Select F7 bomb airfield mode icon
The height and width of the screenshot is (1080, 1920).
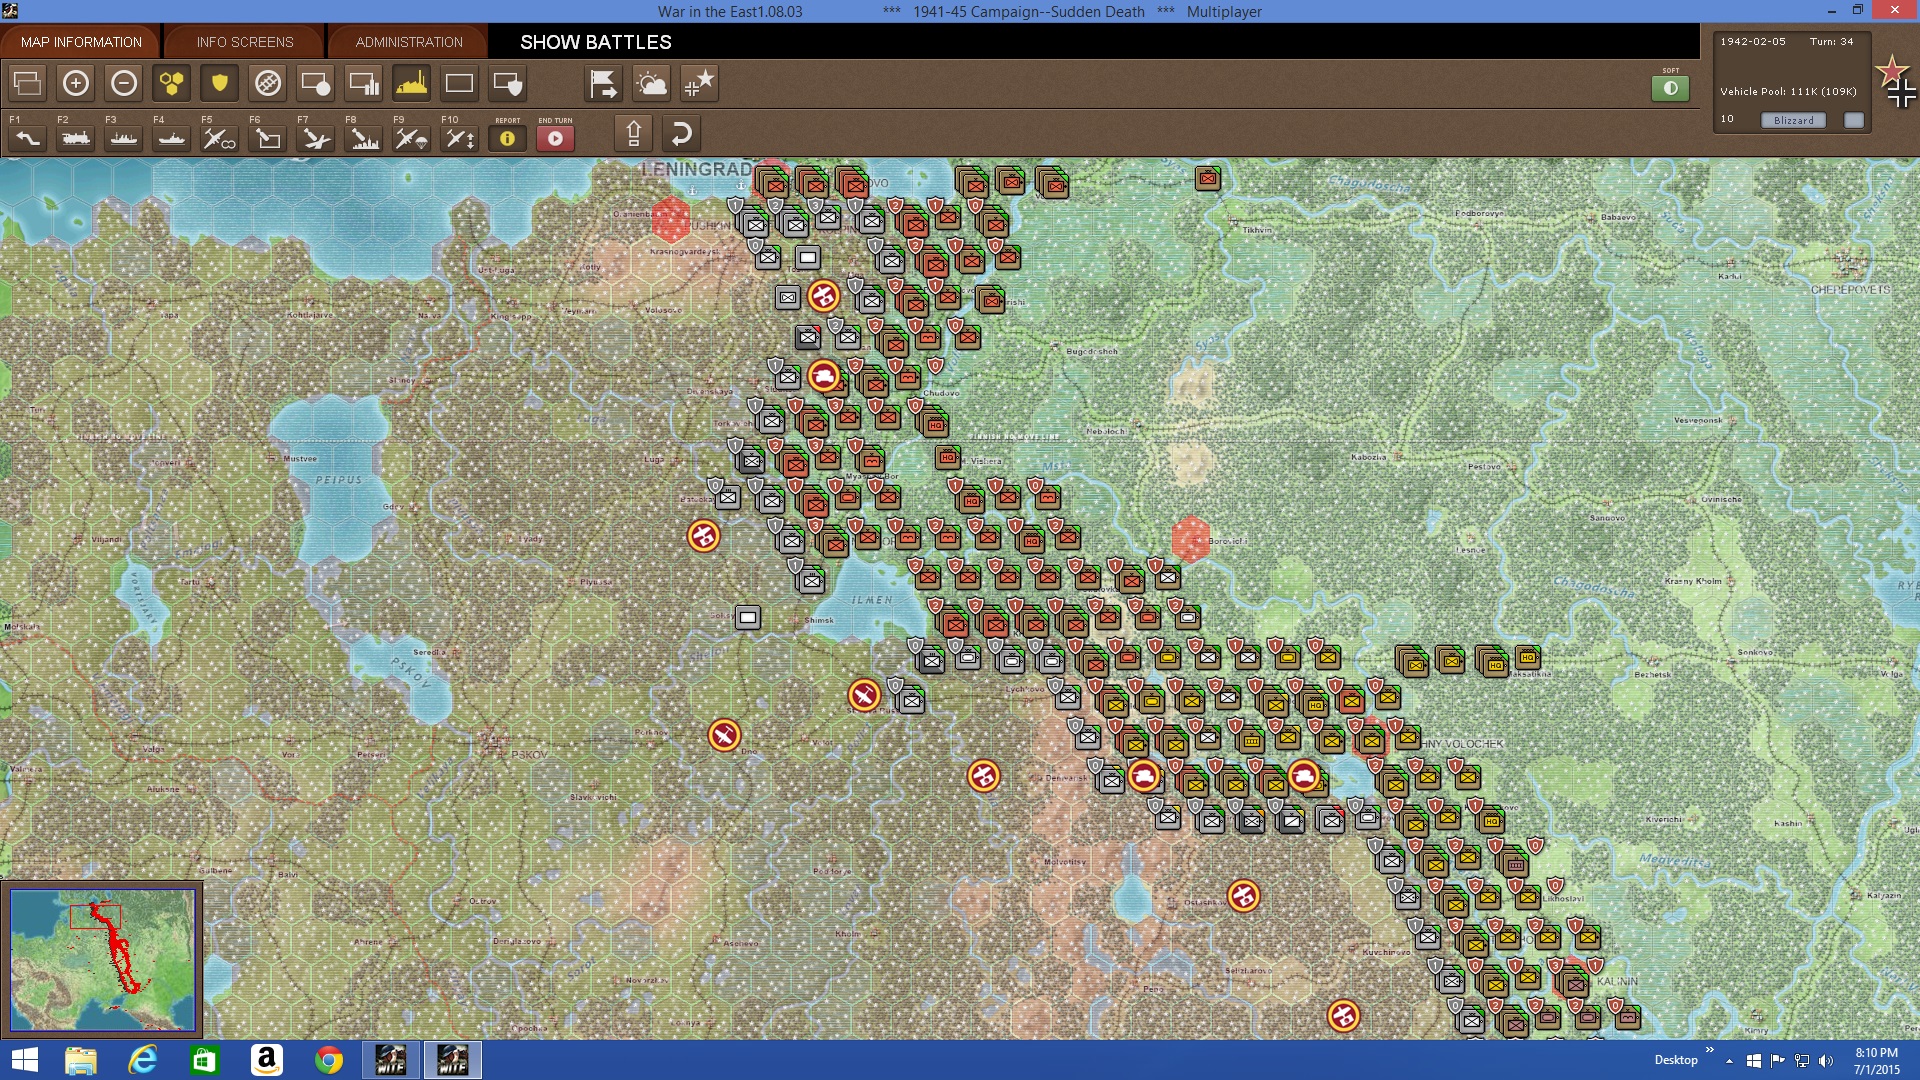point(316,138)
